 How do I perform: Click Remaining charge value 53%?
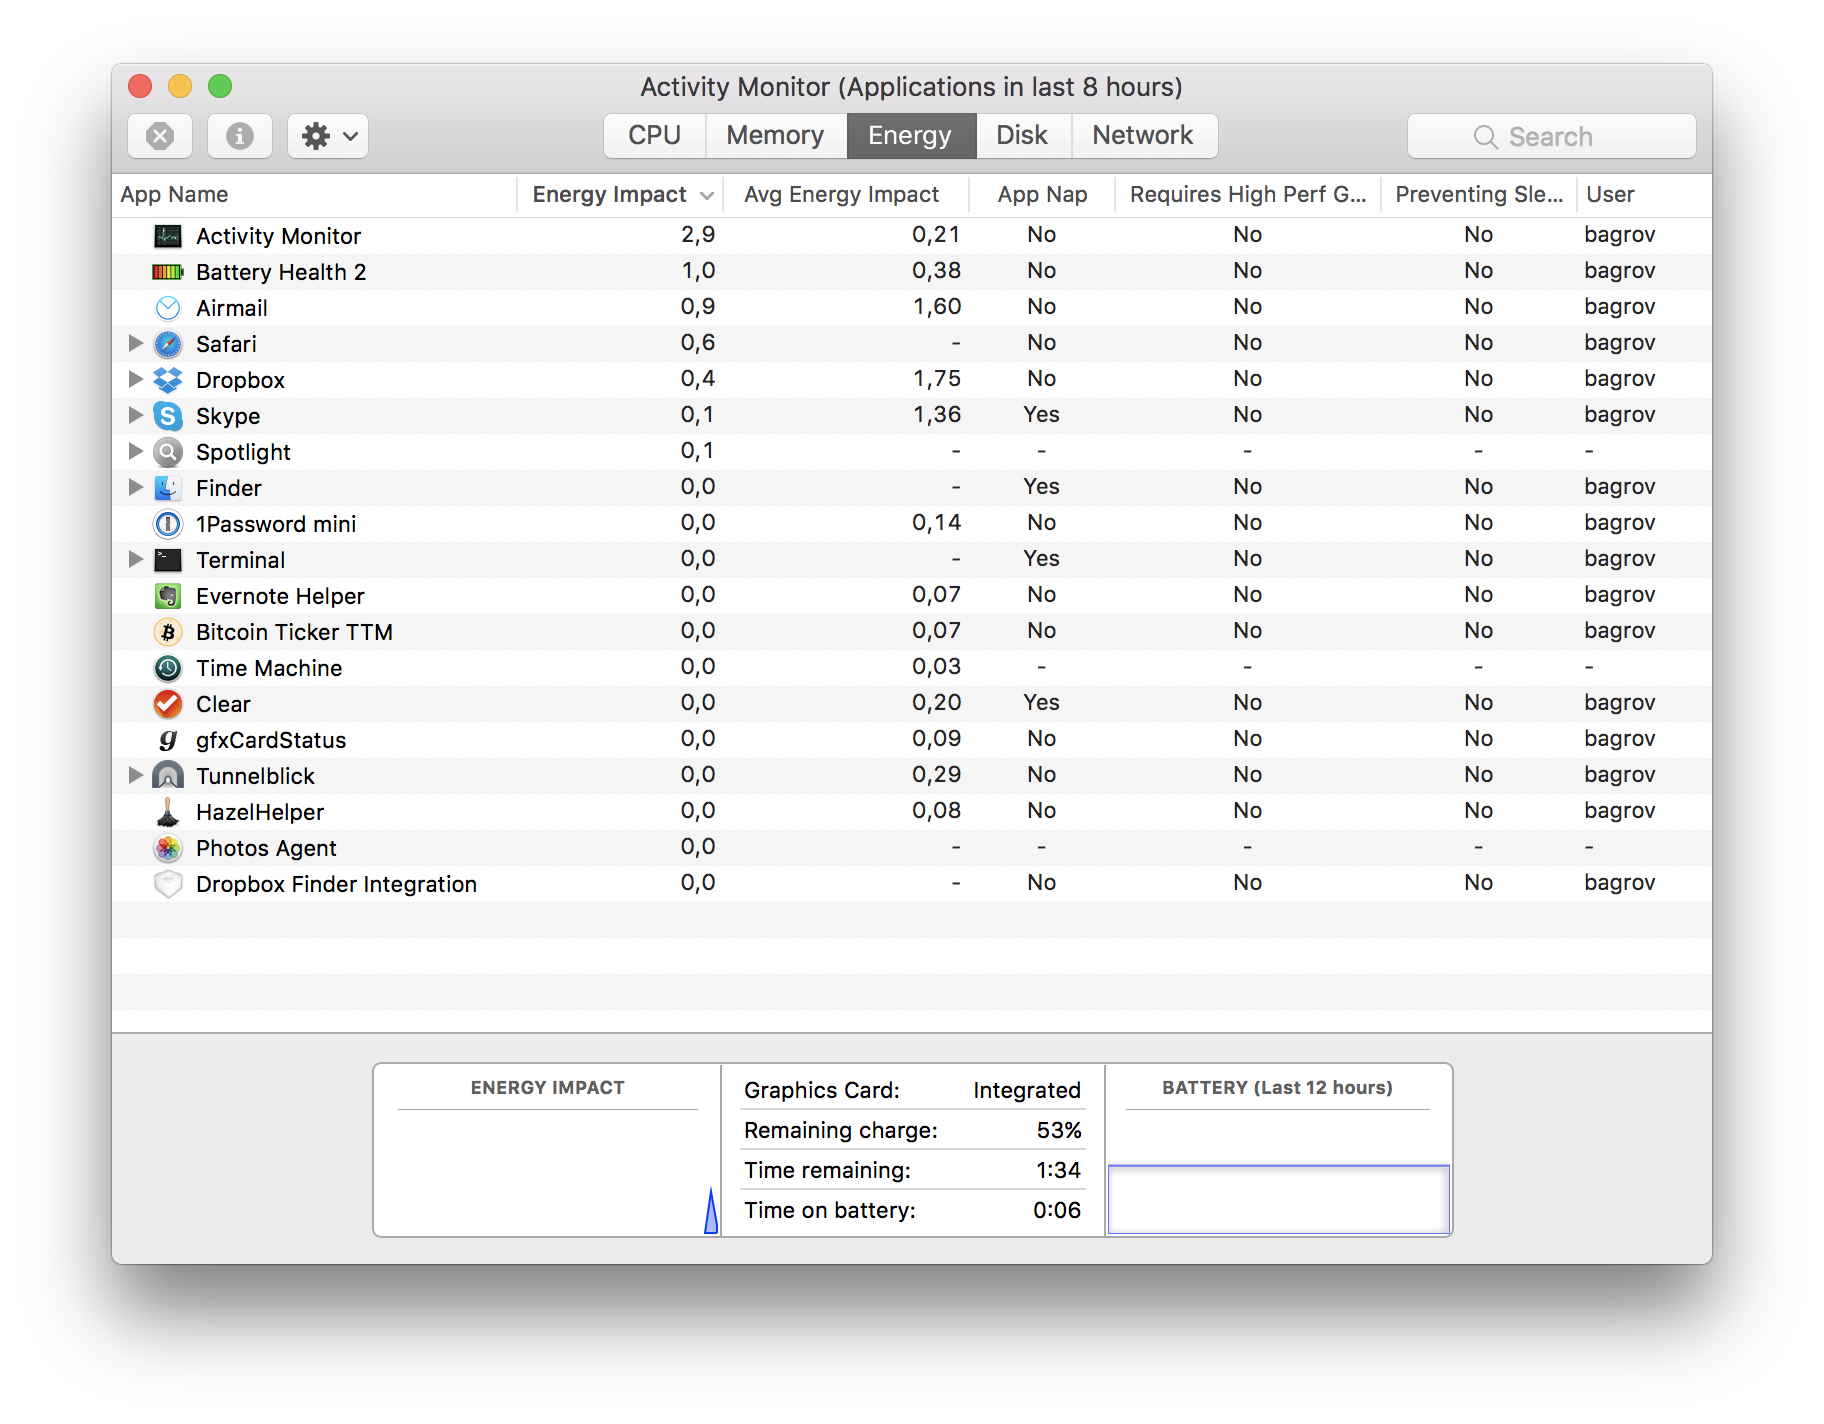[1059, 1130]
